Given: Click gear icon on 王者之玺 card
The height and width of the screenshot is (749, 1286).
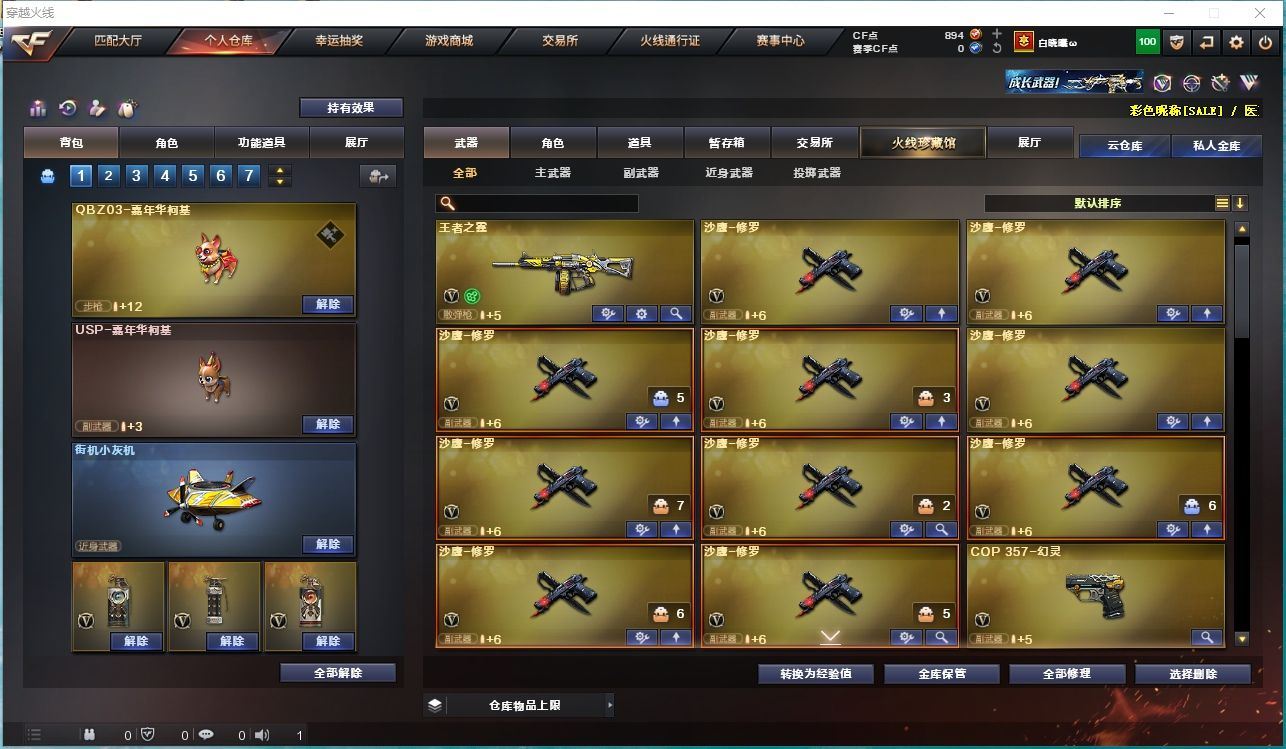Looking at the screenshot, I should coord(642,313).
